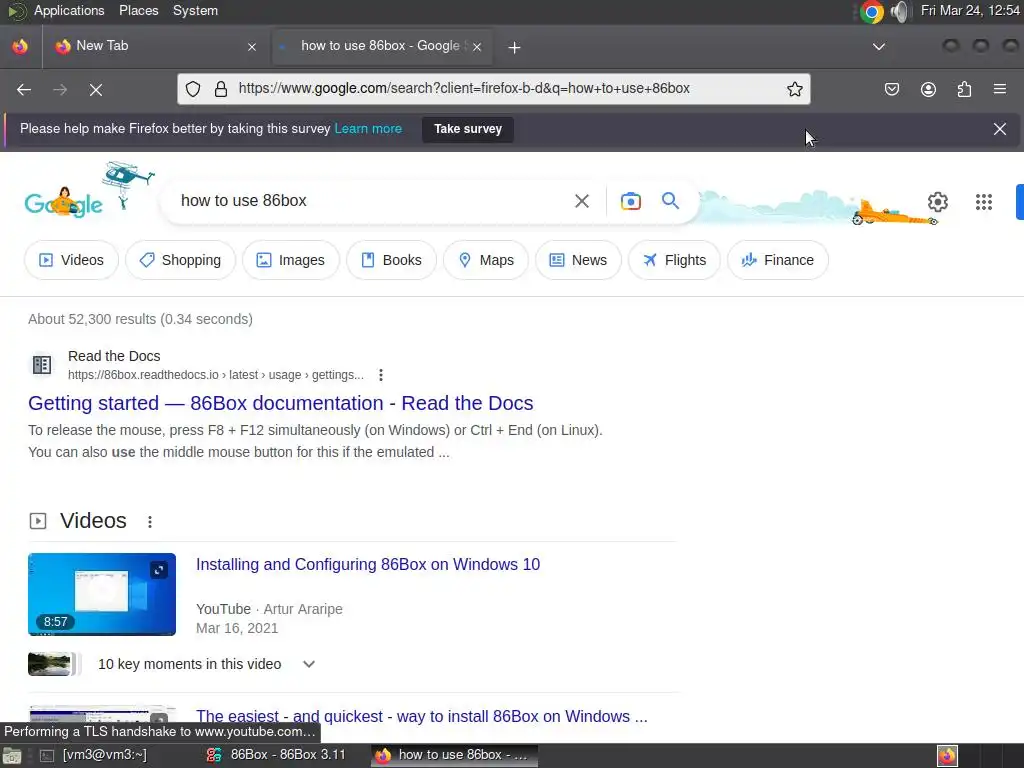Open more options for Read the Docs result
1024x768 pixels.
coord(381,375)
